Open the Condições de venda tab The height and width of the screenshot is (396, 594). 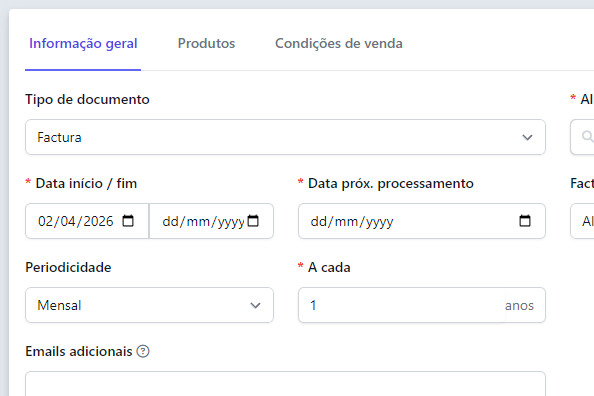tap(339, 43)
